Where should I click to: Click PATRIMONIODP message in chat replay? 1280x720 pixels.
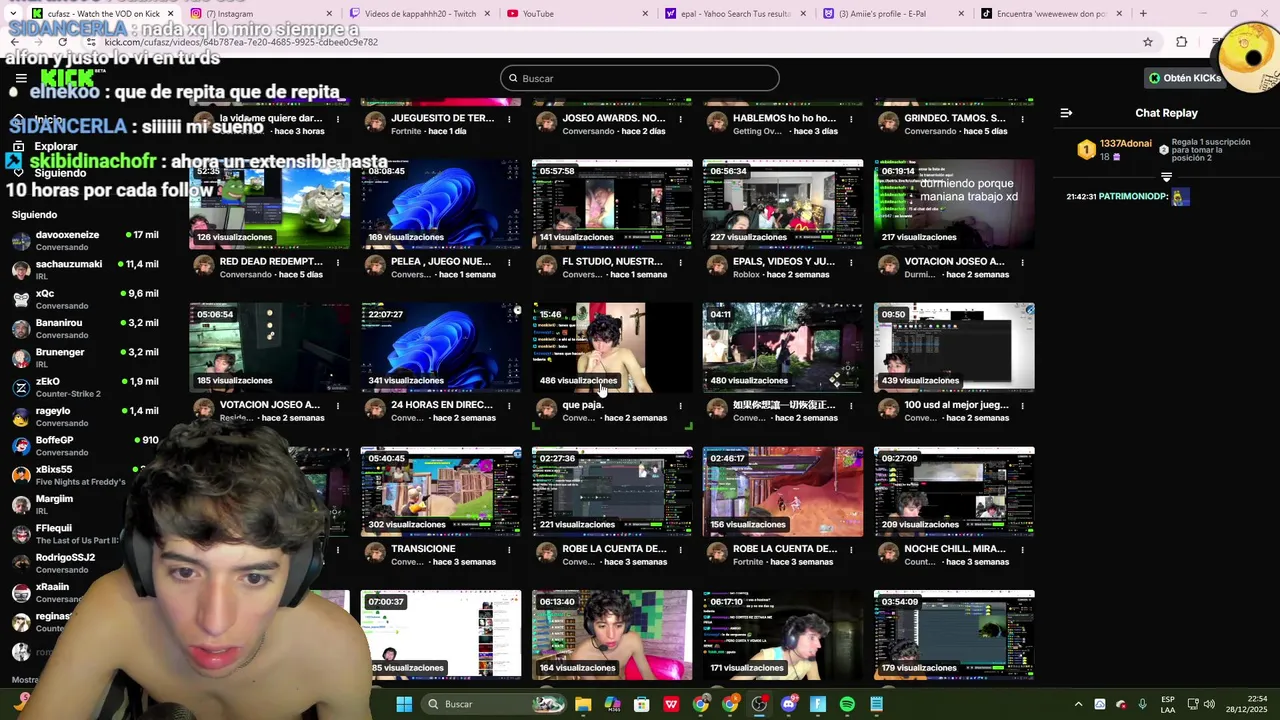coord(1128,197)
